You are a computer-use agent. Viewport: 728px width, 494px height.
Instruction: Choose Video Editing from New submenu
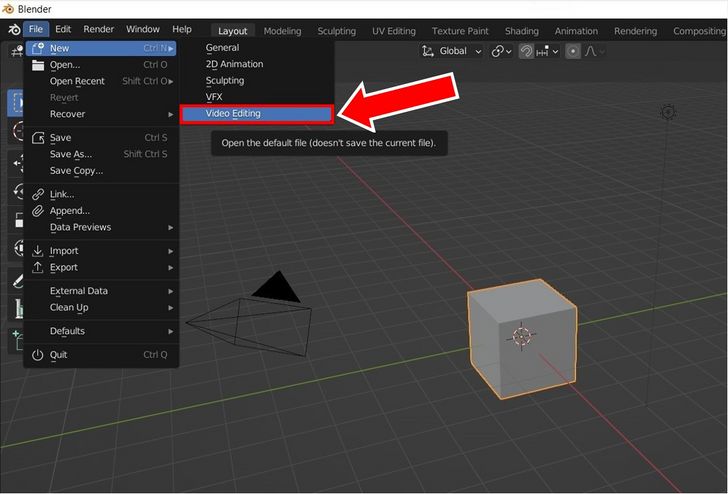(x=257, y=114)
